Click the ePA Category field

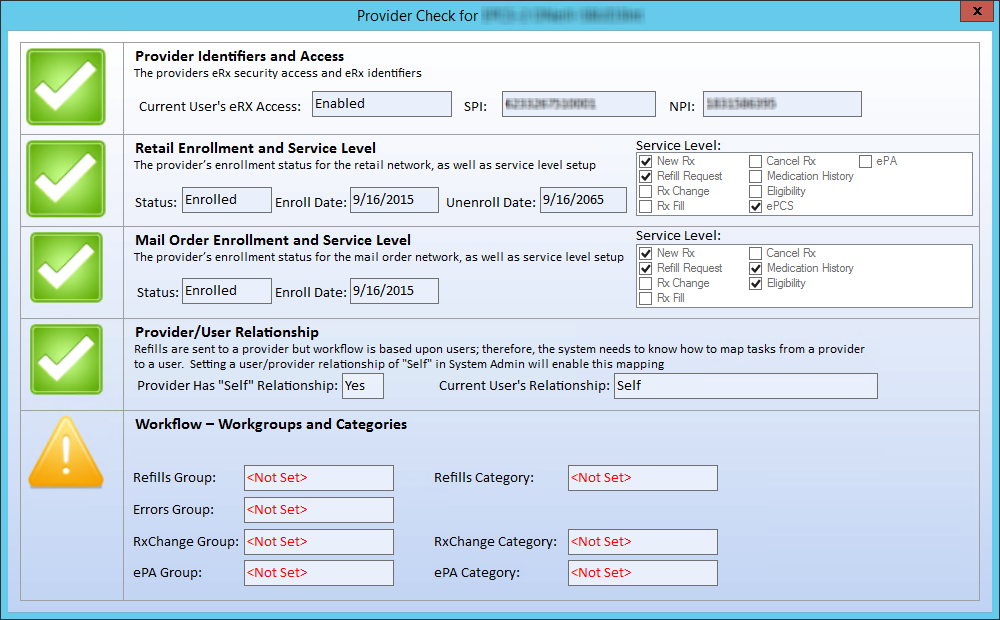click(x=643, y=573)
